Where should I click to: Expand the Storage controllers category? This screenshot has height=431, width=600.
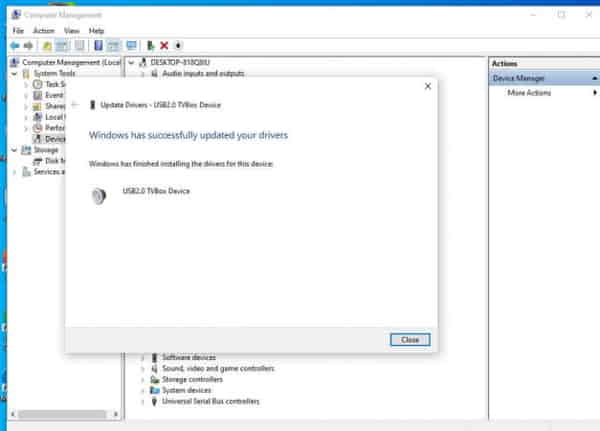tap(143, 380)
